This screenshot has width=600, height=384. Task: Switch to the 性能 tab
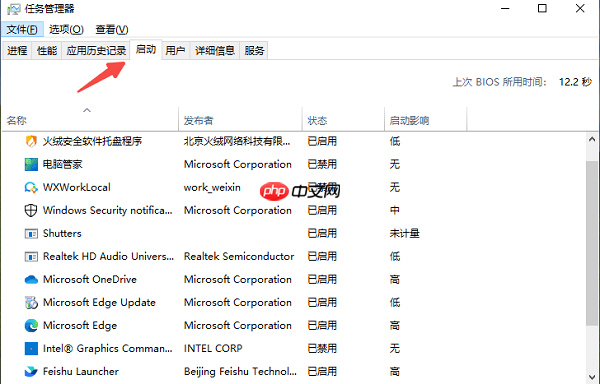pos(47,50)
